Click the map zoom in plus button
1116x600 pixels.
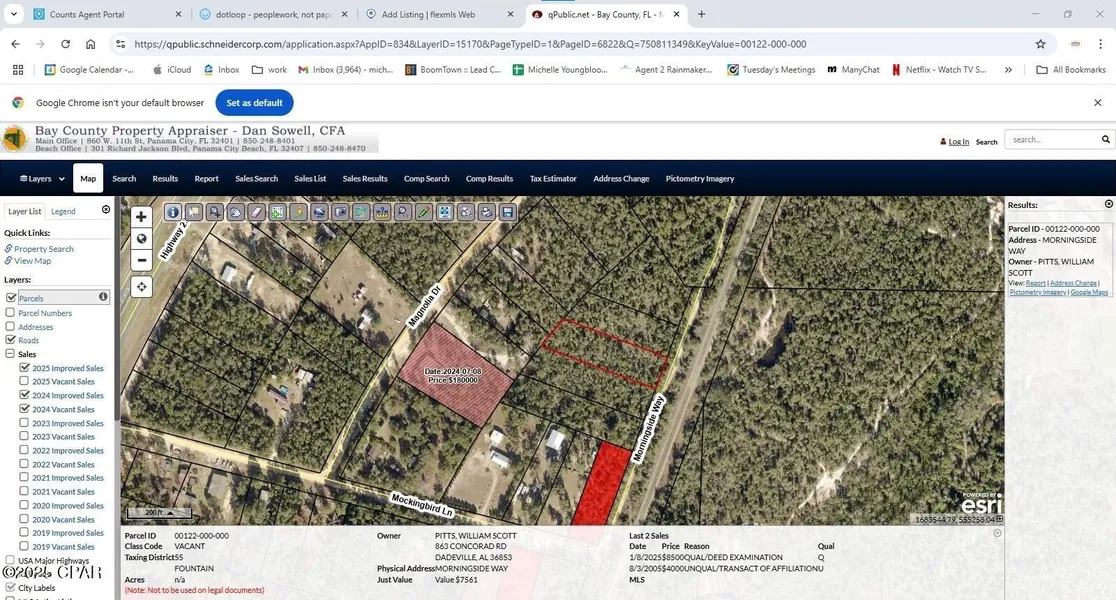click(141, 217)
